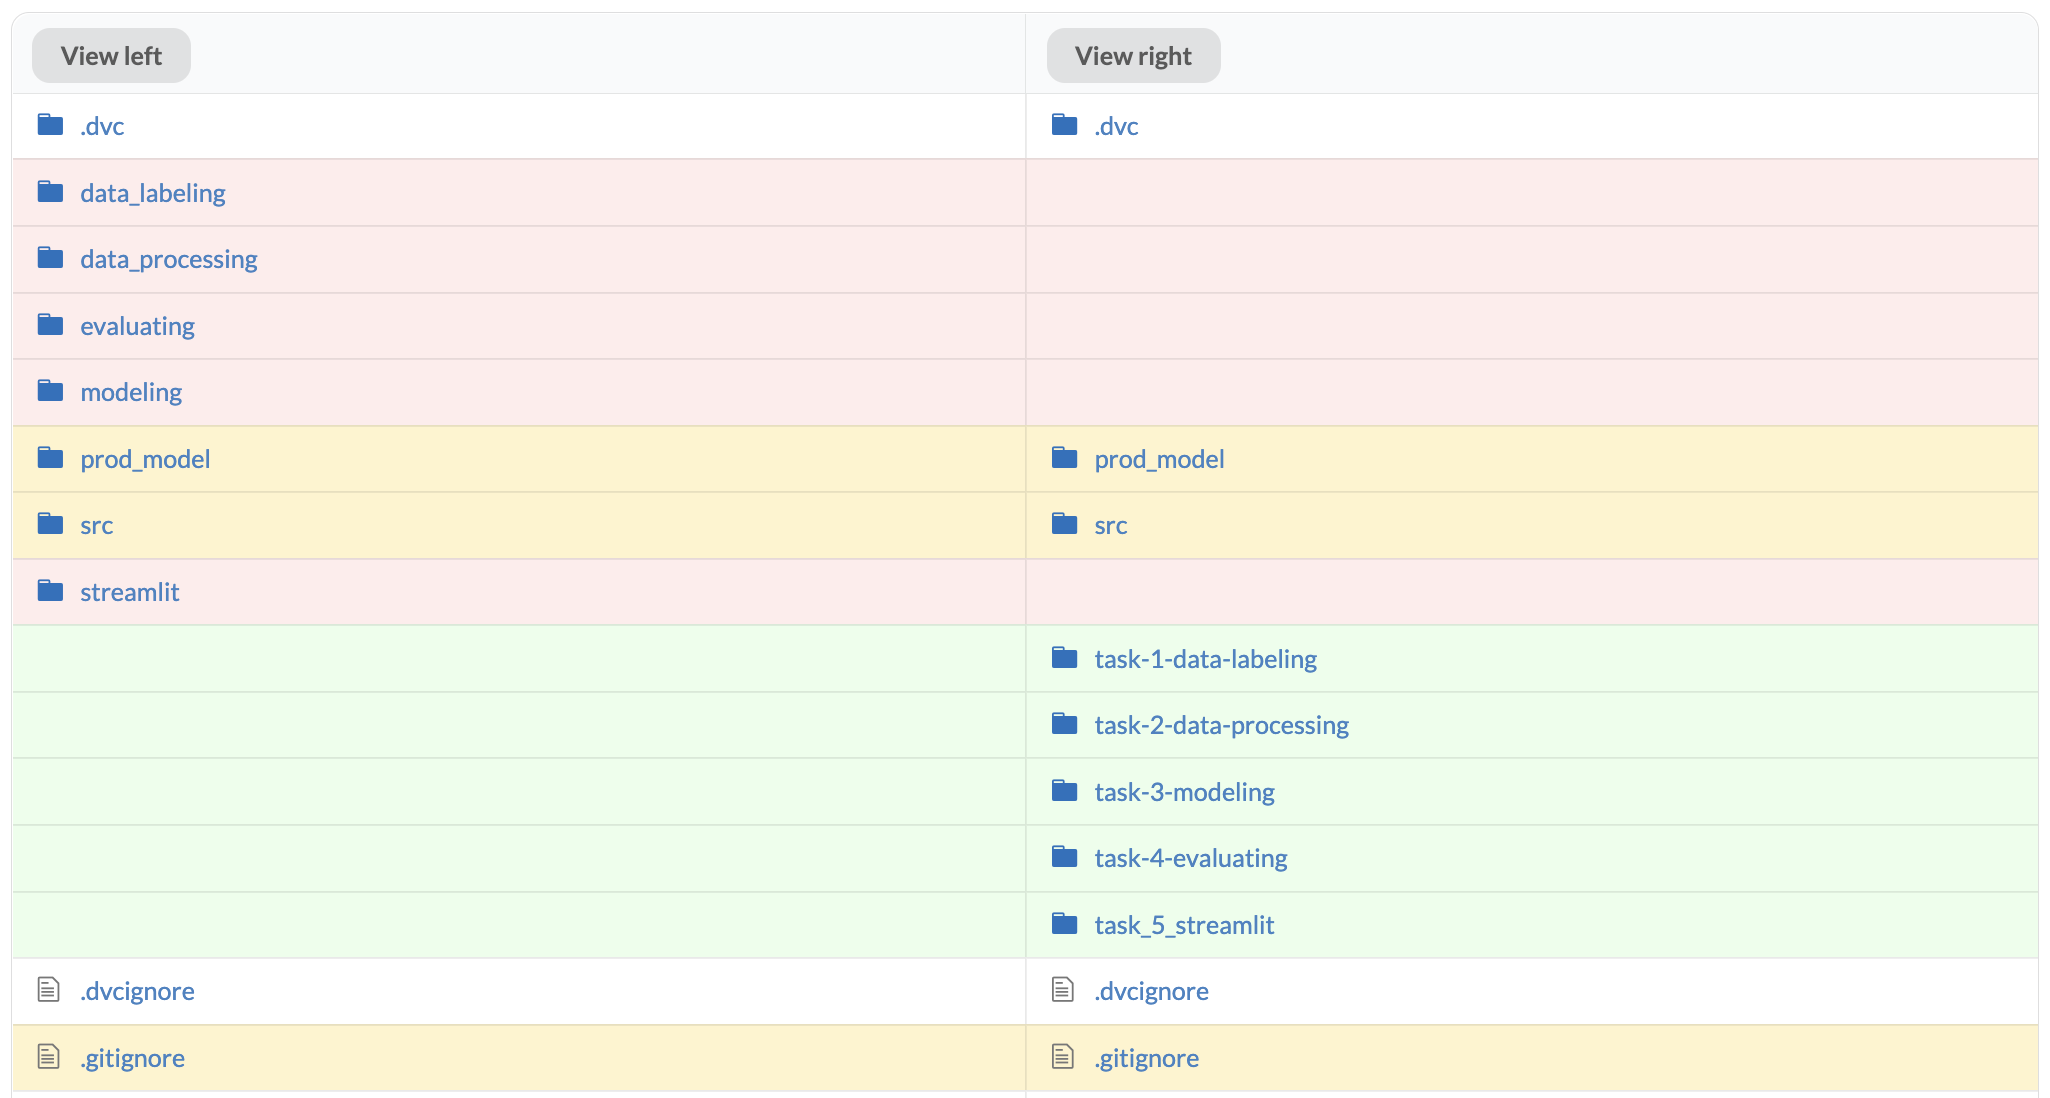Screen dimensions: 2050x1098
Task: Click folder icon beside right prod_model
Action: [1064, 458]
